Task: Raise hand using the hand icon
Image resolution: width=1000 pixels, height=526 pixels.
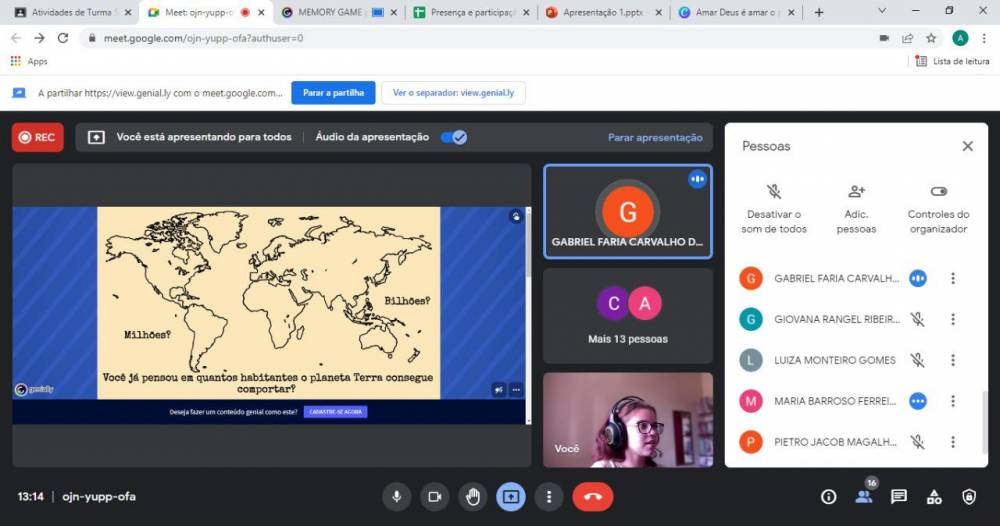Action: coord(473,496)
